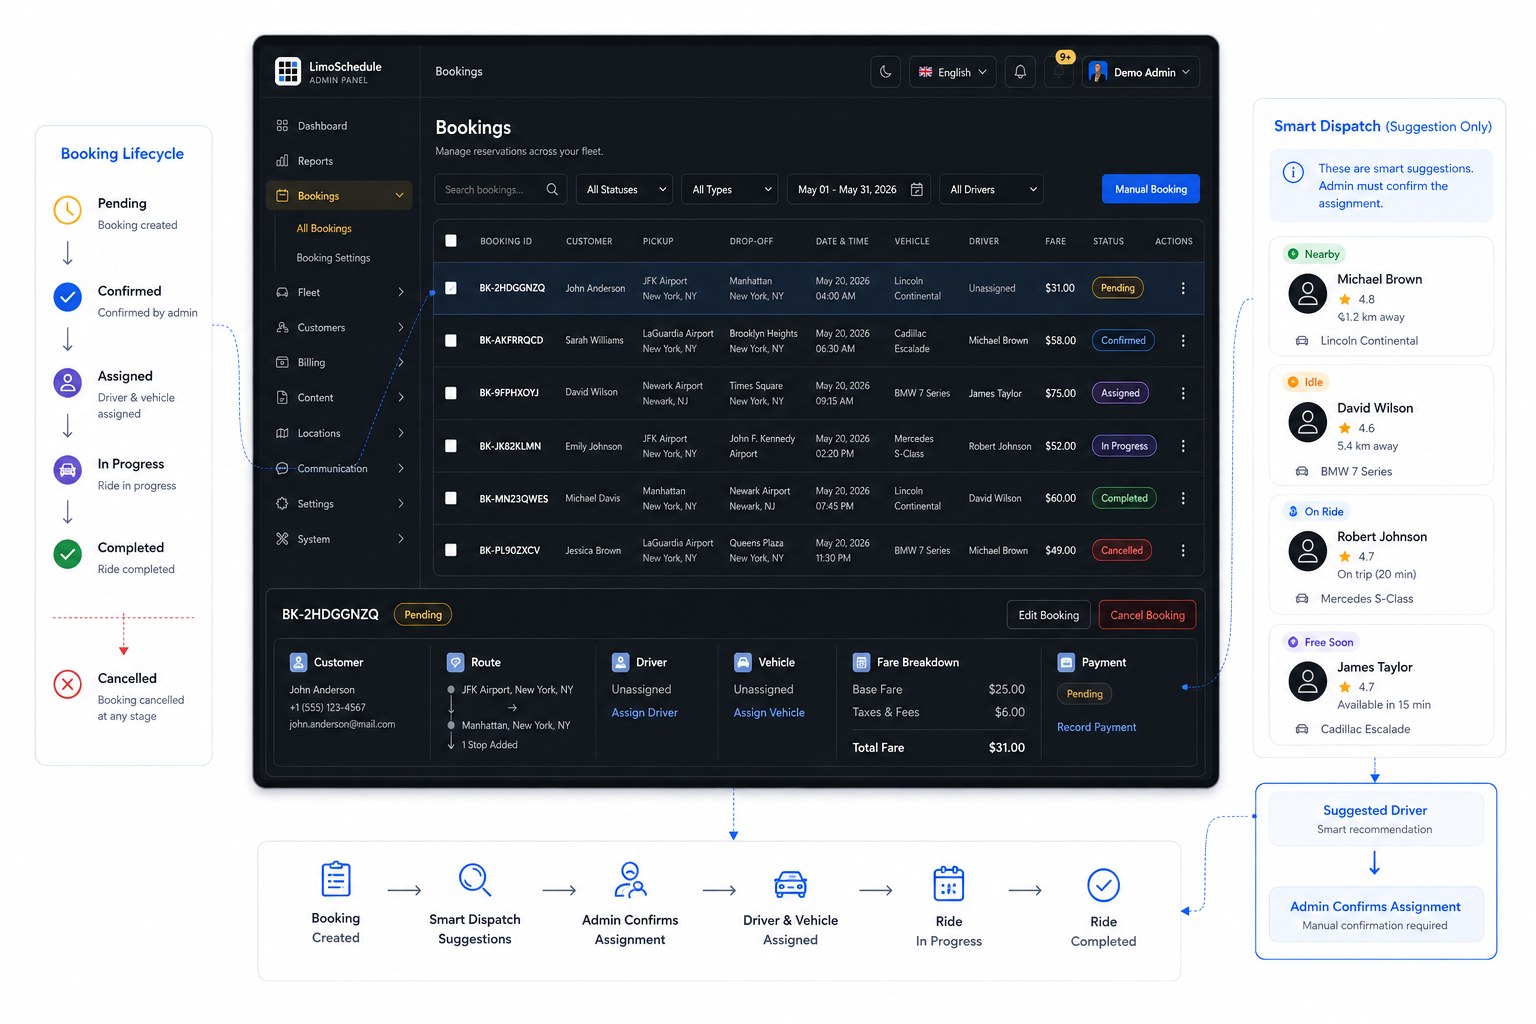Click the Dashboard sidebar icon
Image resolution: width=1536 pixels, height=1024 pixels.
pos(282,126)
